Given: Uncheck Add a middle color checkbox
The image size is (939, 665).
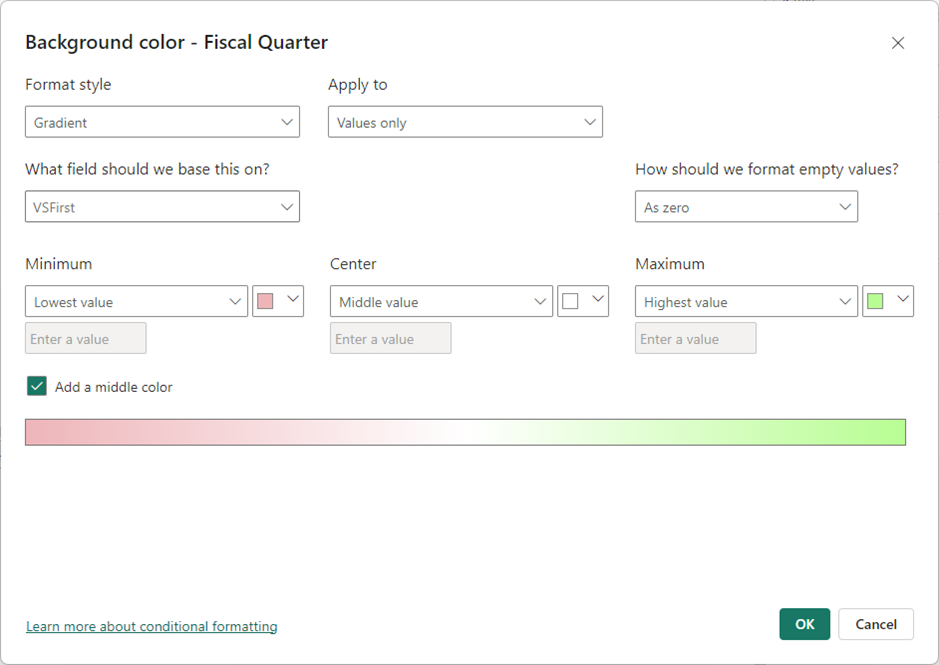Looking at the screenshot, I should tap(37, 386).
